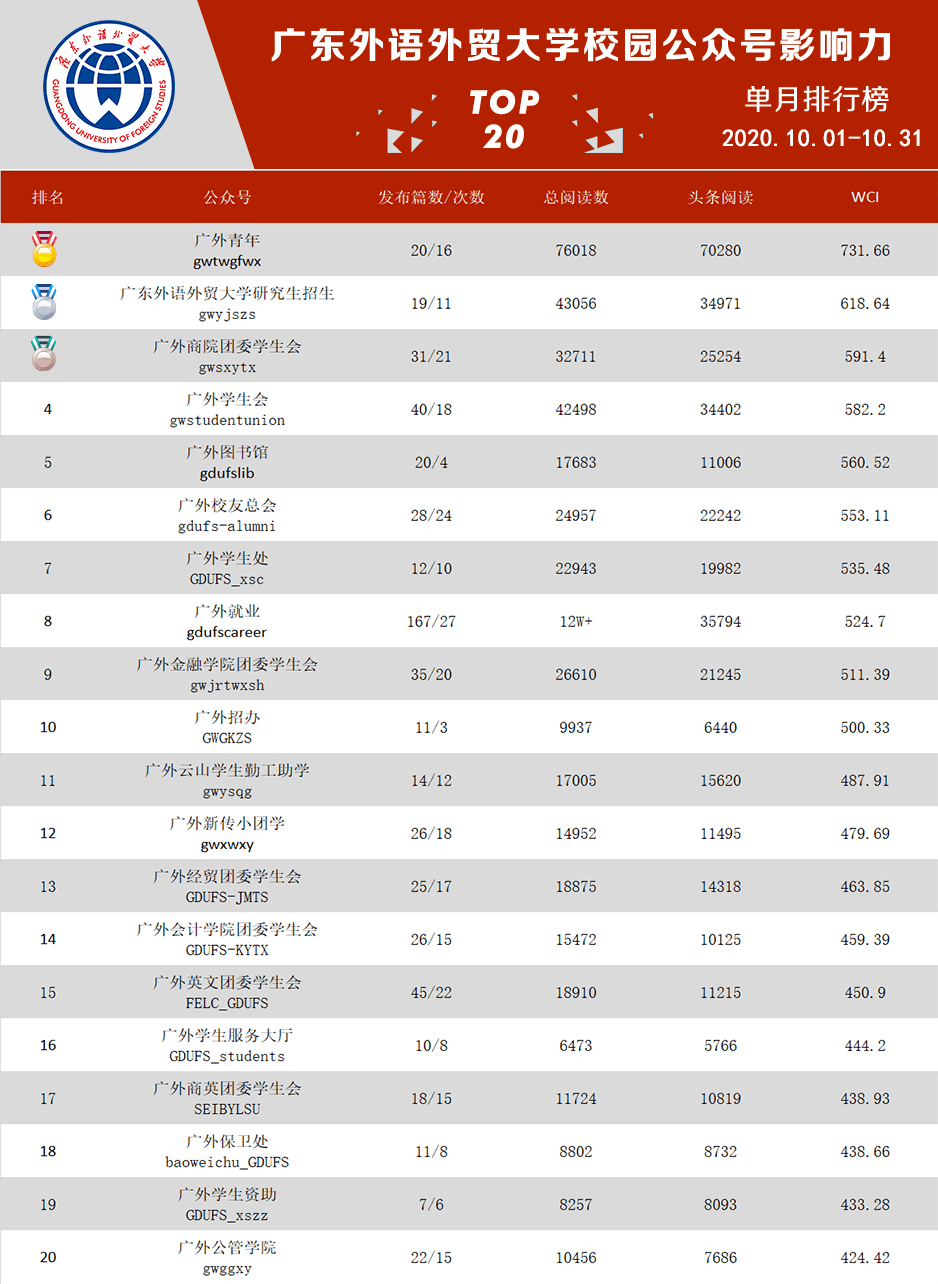The image size is (938, 1284).
Task: Click the 排名 column header
Action: click(48, 197)
